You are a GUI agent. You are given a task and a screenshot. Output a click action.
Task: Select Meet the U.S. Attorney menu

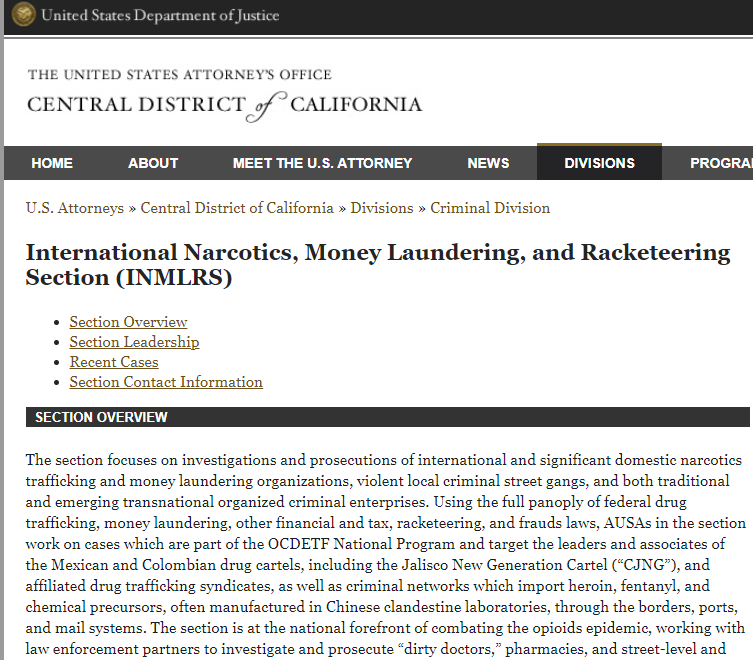click(x=322, y=163)
